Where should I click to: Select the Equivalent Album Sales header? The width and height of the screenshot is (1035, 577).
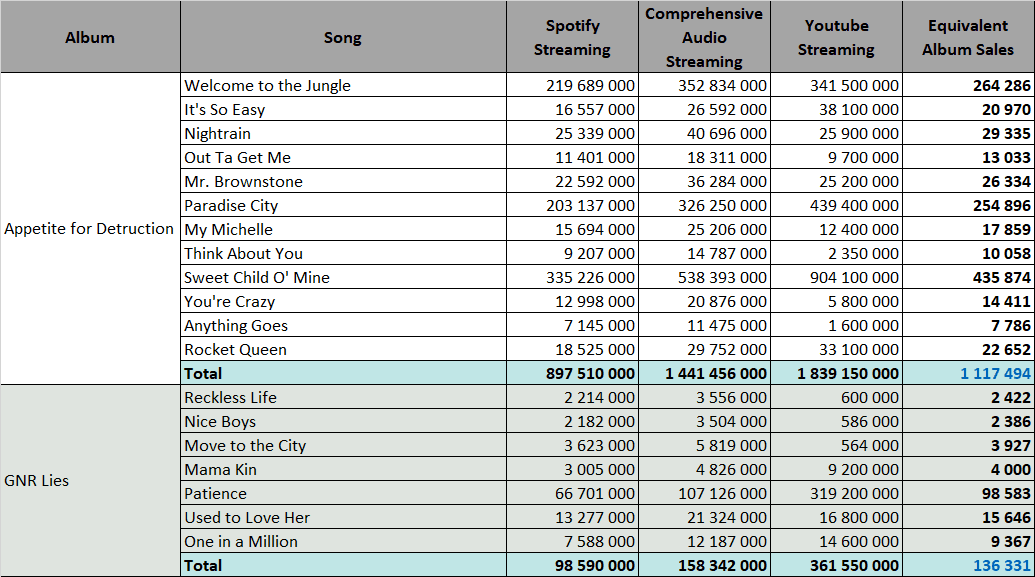[968, 37]
